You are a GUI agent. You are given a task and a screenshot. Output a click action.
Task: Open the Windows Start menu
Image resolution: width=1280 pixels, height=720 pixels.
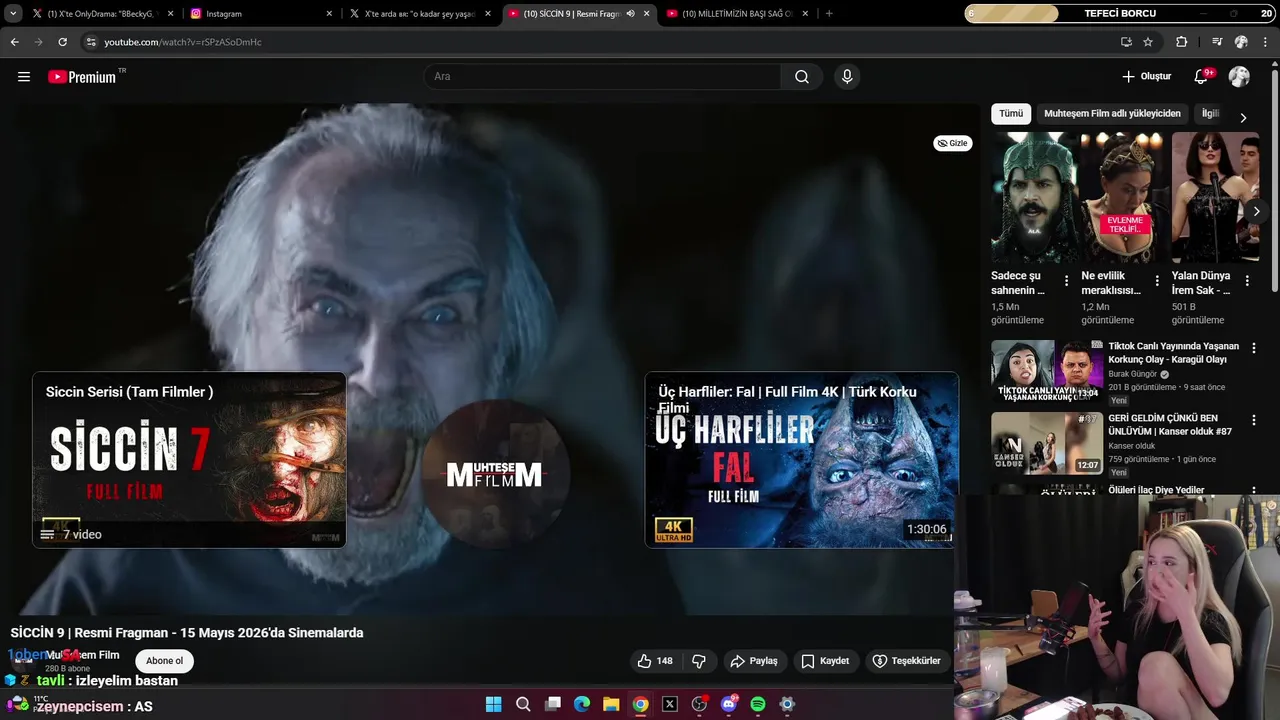pyautogui.click(x=494, y=704)
